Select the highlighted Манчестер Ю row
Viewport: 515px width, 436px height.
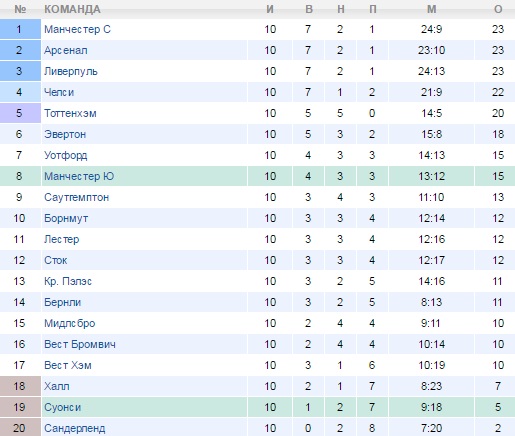pyautogui.click(x=257, y=176)
